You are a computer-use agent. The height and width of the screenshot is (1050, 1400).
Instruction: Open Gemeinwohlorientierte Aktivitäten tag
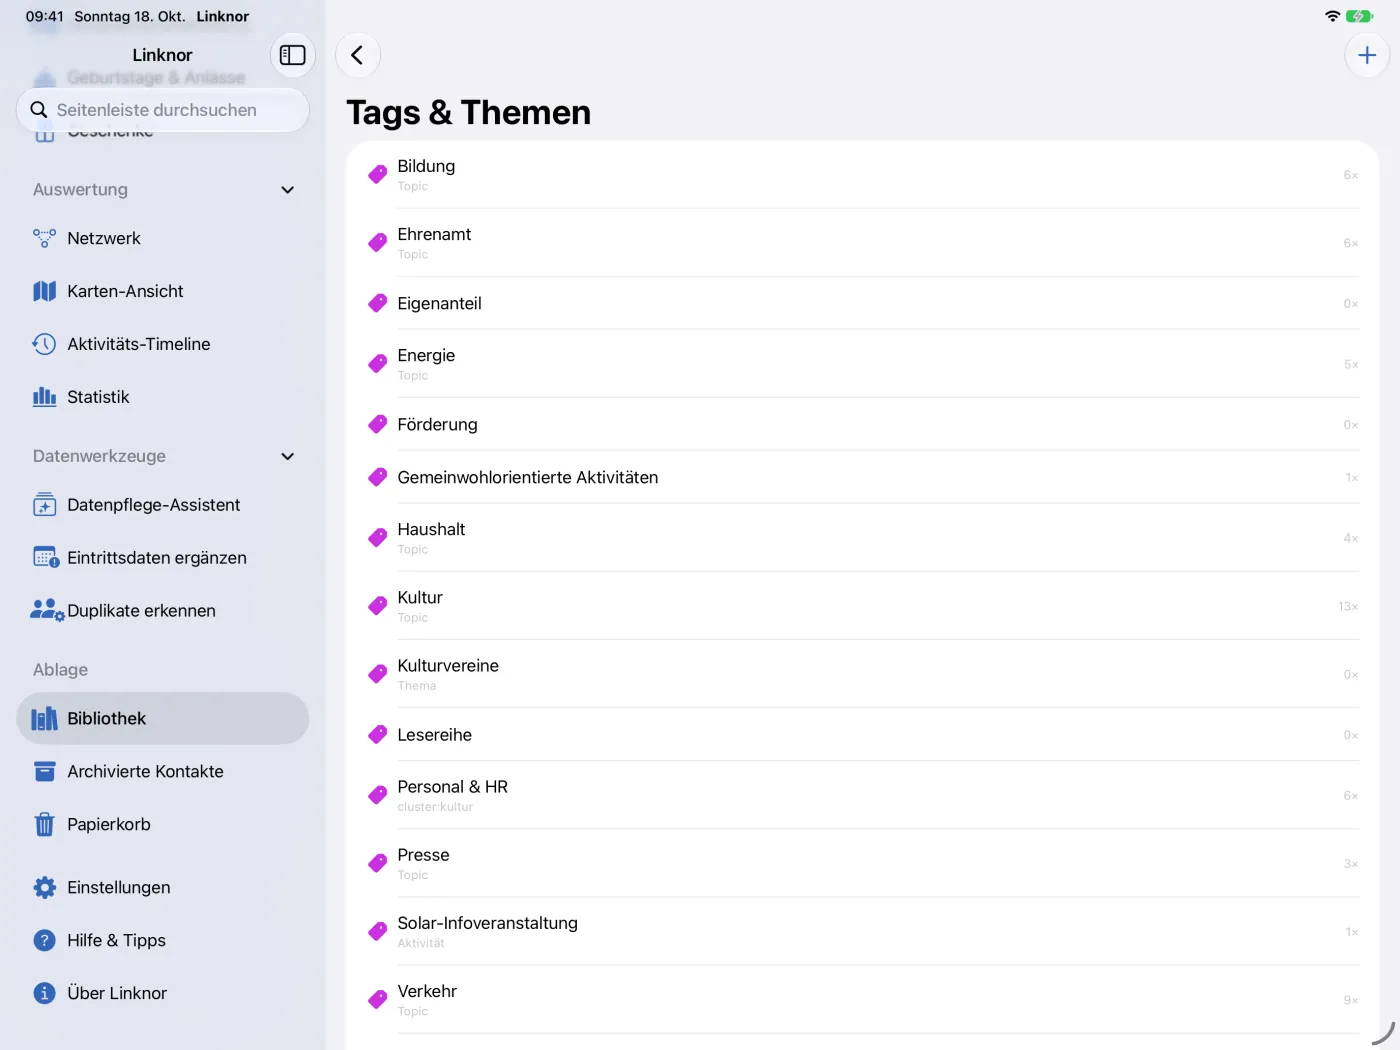(x=863, y=477)
